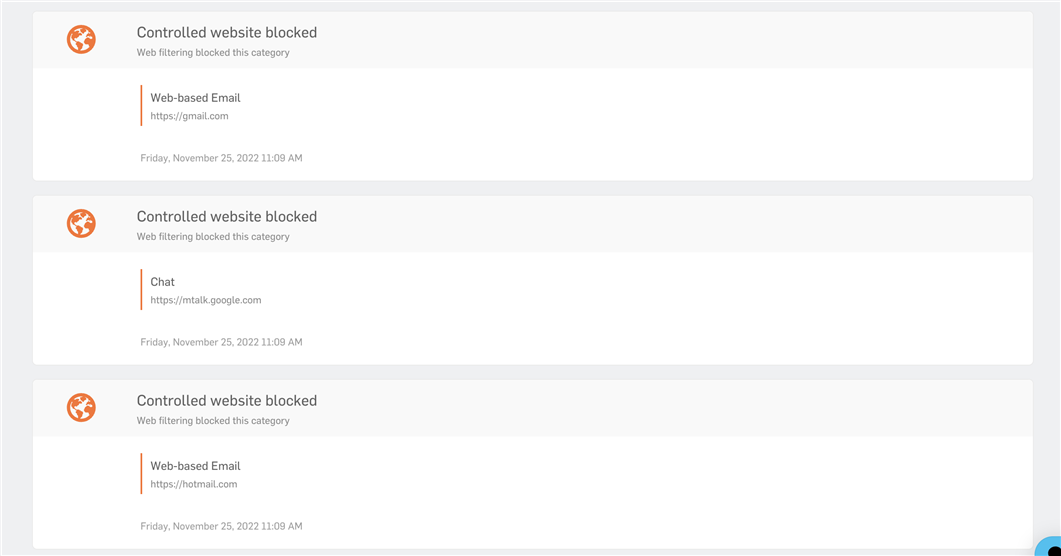Click the globe icon for the mtalk.google.com event
Screen dimensions: 1061x556
click(x=81, y=223)
